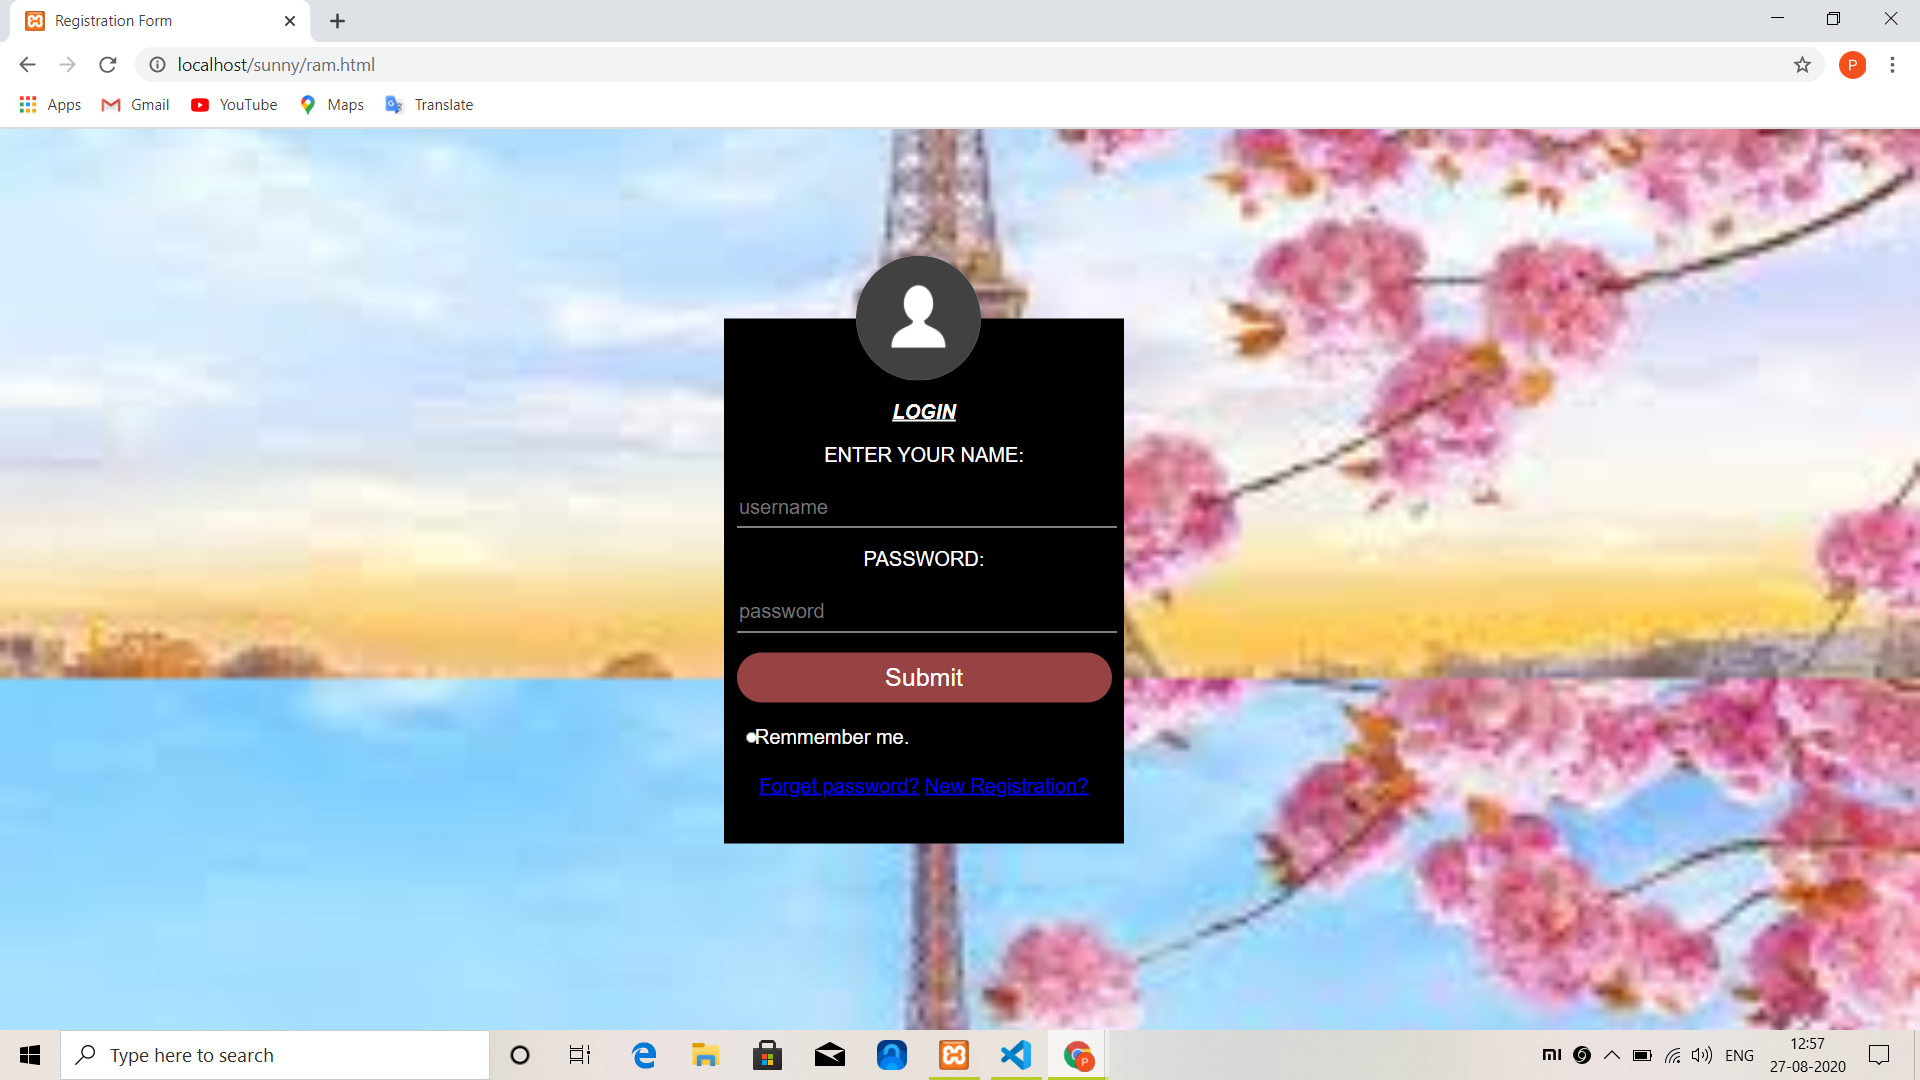The width and height of the screenshot is (1920, 1080).
Task: Open YouTube from the bookmarks bar
Action: pyautogui.click(x=233, y=104)
